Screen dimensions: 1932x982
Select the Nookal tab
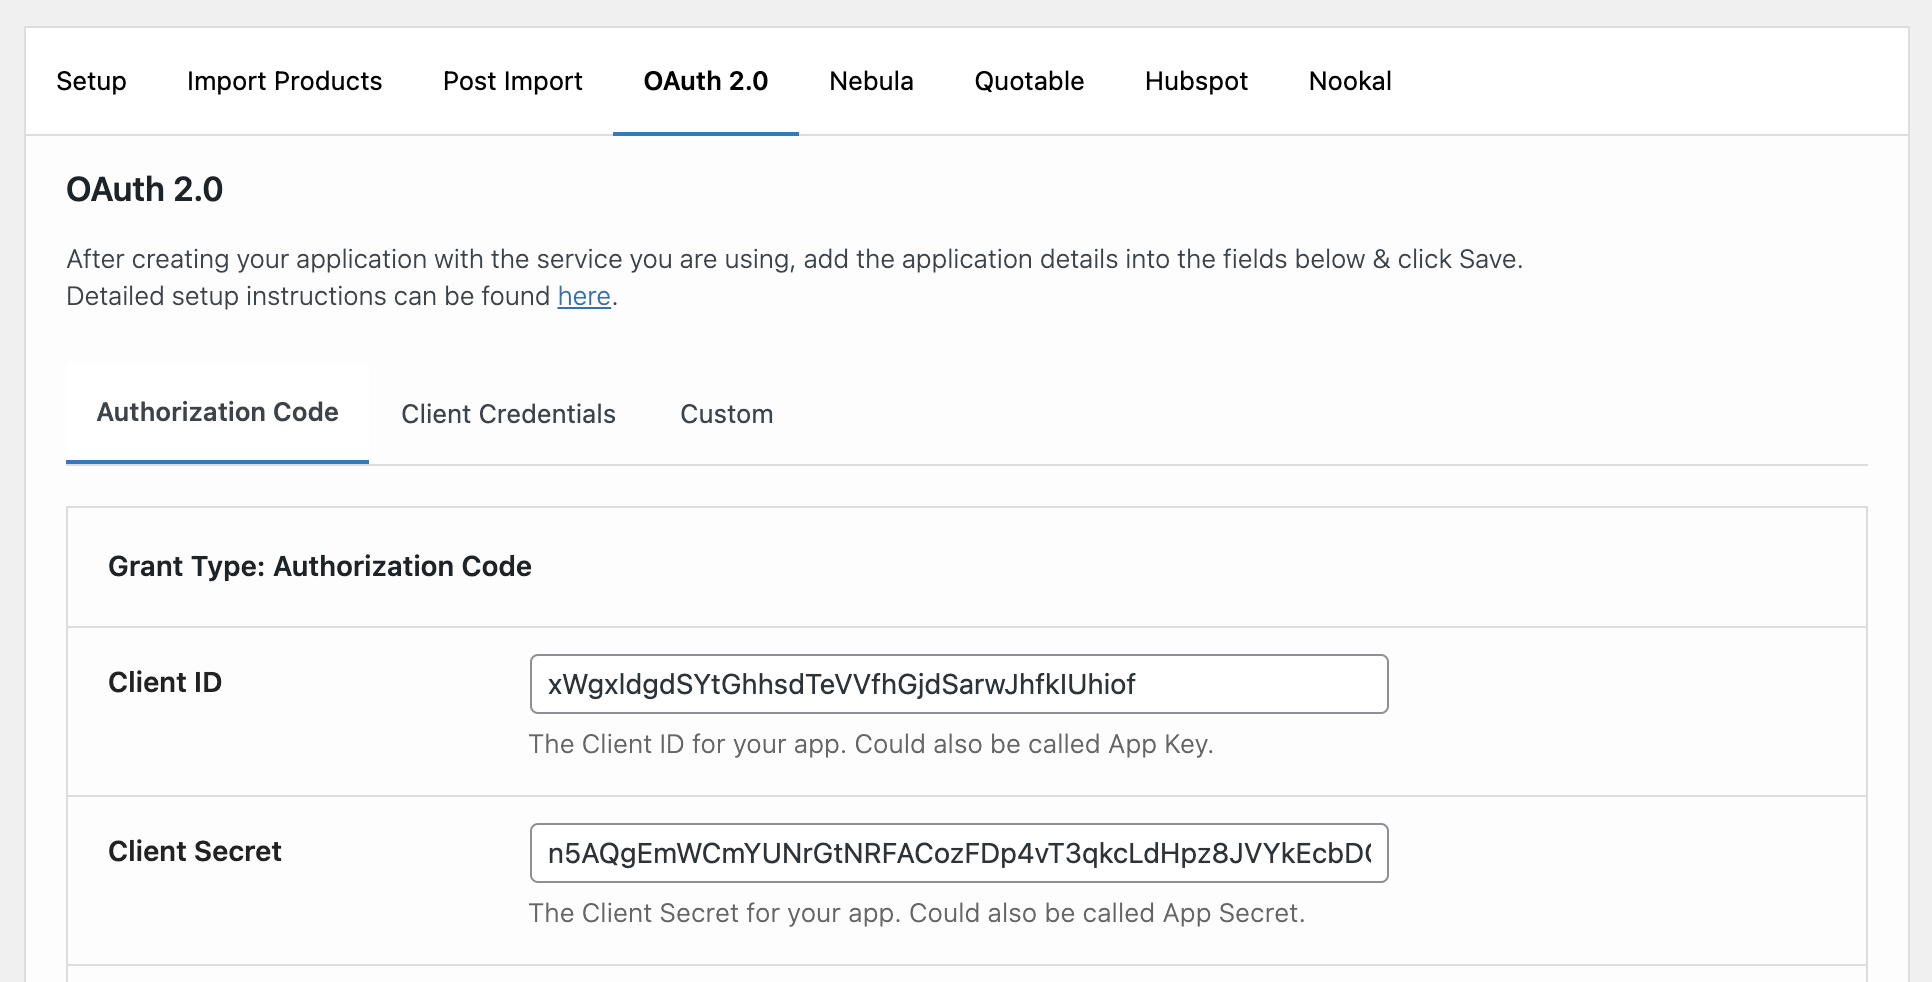(1350, 81)
